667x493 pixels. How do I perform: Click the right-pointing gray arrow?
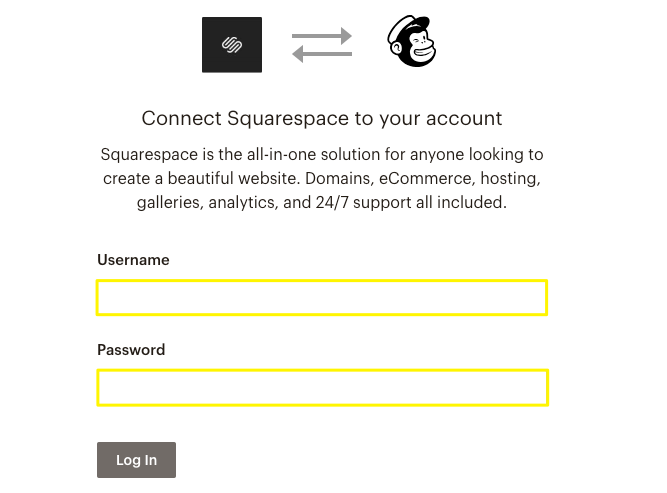pos(322,37)
